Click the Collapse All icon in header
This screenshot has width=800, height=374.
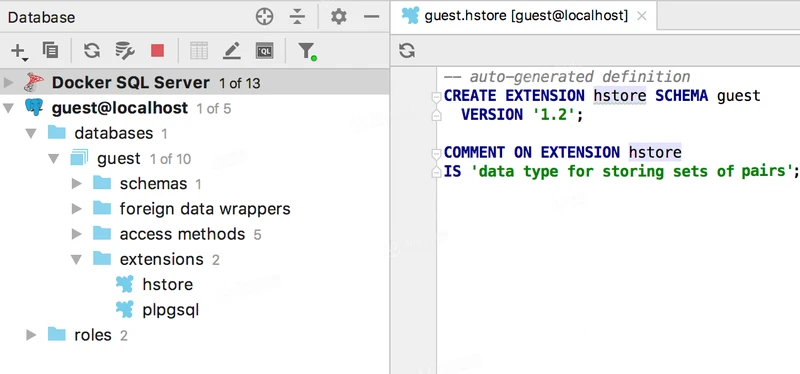pyautogui.click(x=296, y=17)
